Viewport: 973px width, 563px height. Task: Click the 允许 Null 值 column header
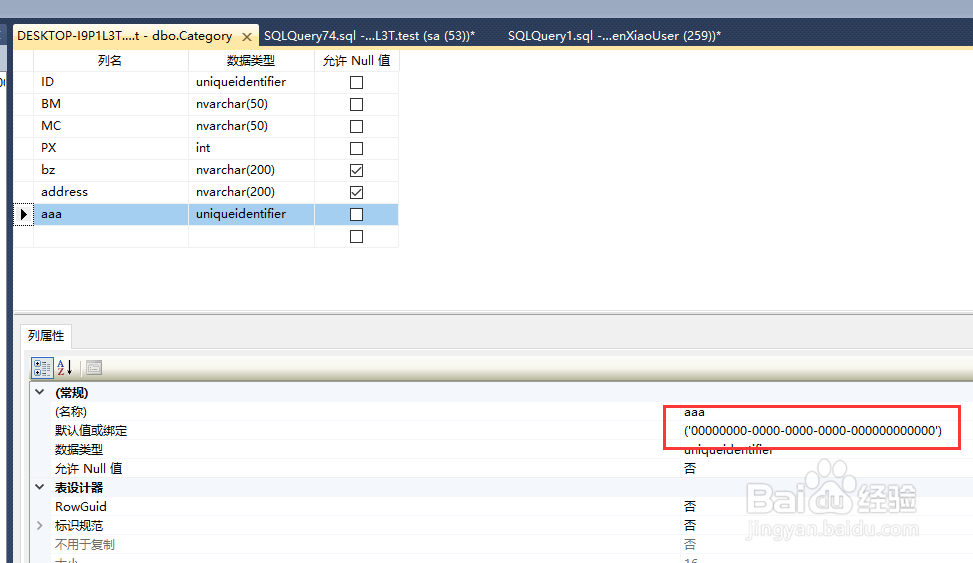(356, 61)
